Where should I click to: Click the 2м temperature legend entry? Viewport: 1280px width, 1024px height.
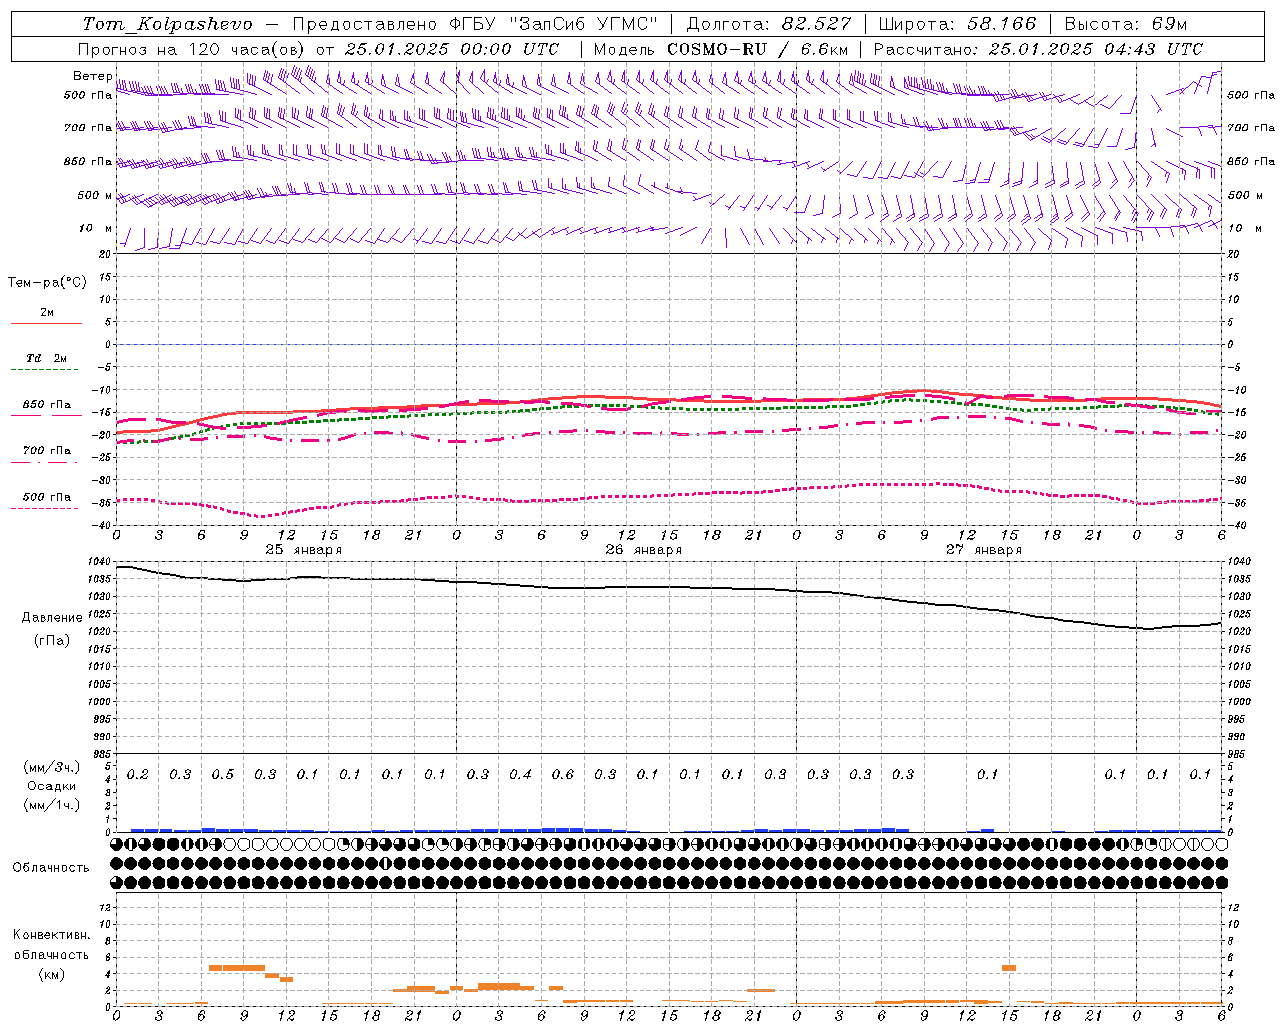47,312
